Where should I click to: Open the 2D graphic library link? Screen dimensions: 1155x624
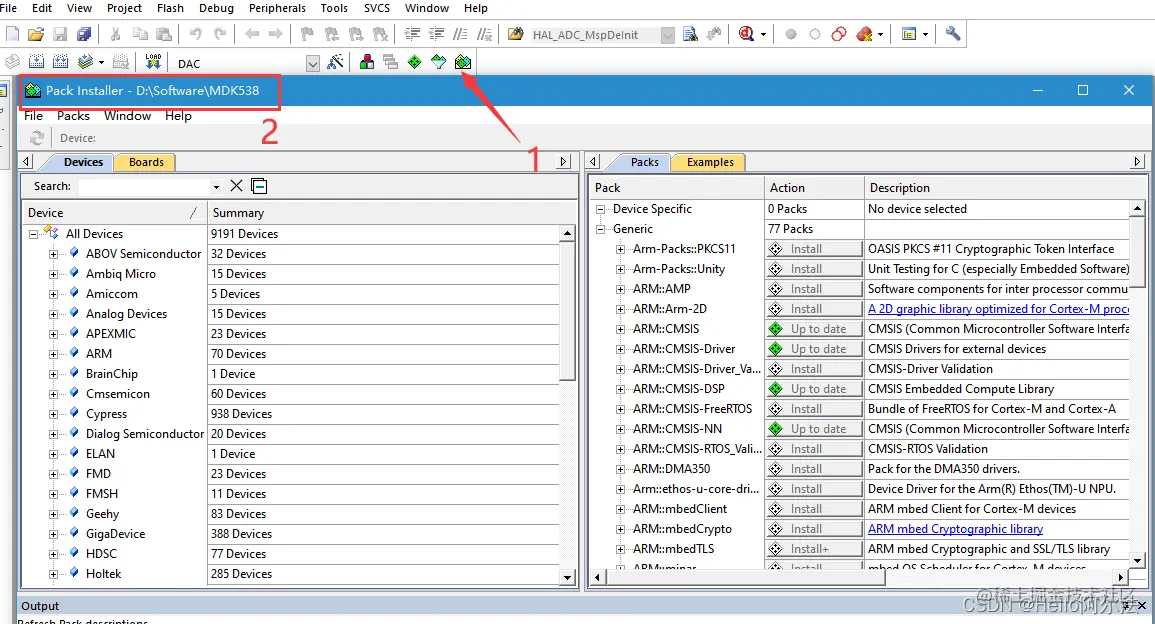coord(998,309)
